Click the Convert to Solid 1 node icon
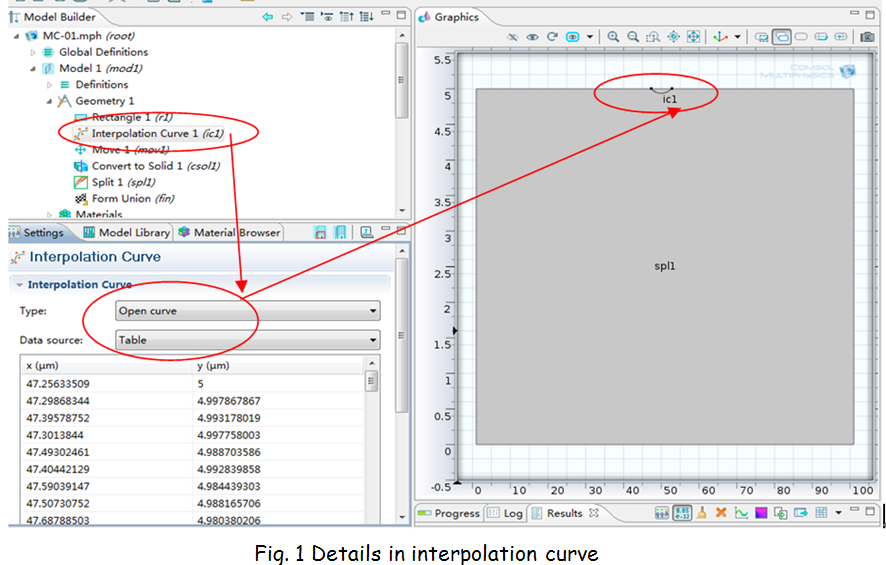Image resolution: width=886 pixels, height=565 pixels. point(81,166)
